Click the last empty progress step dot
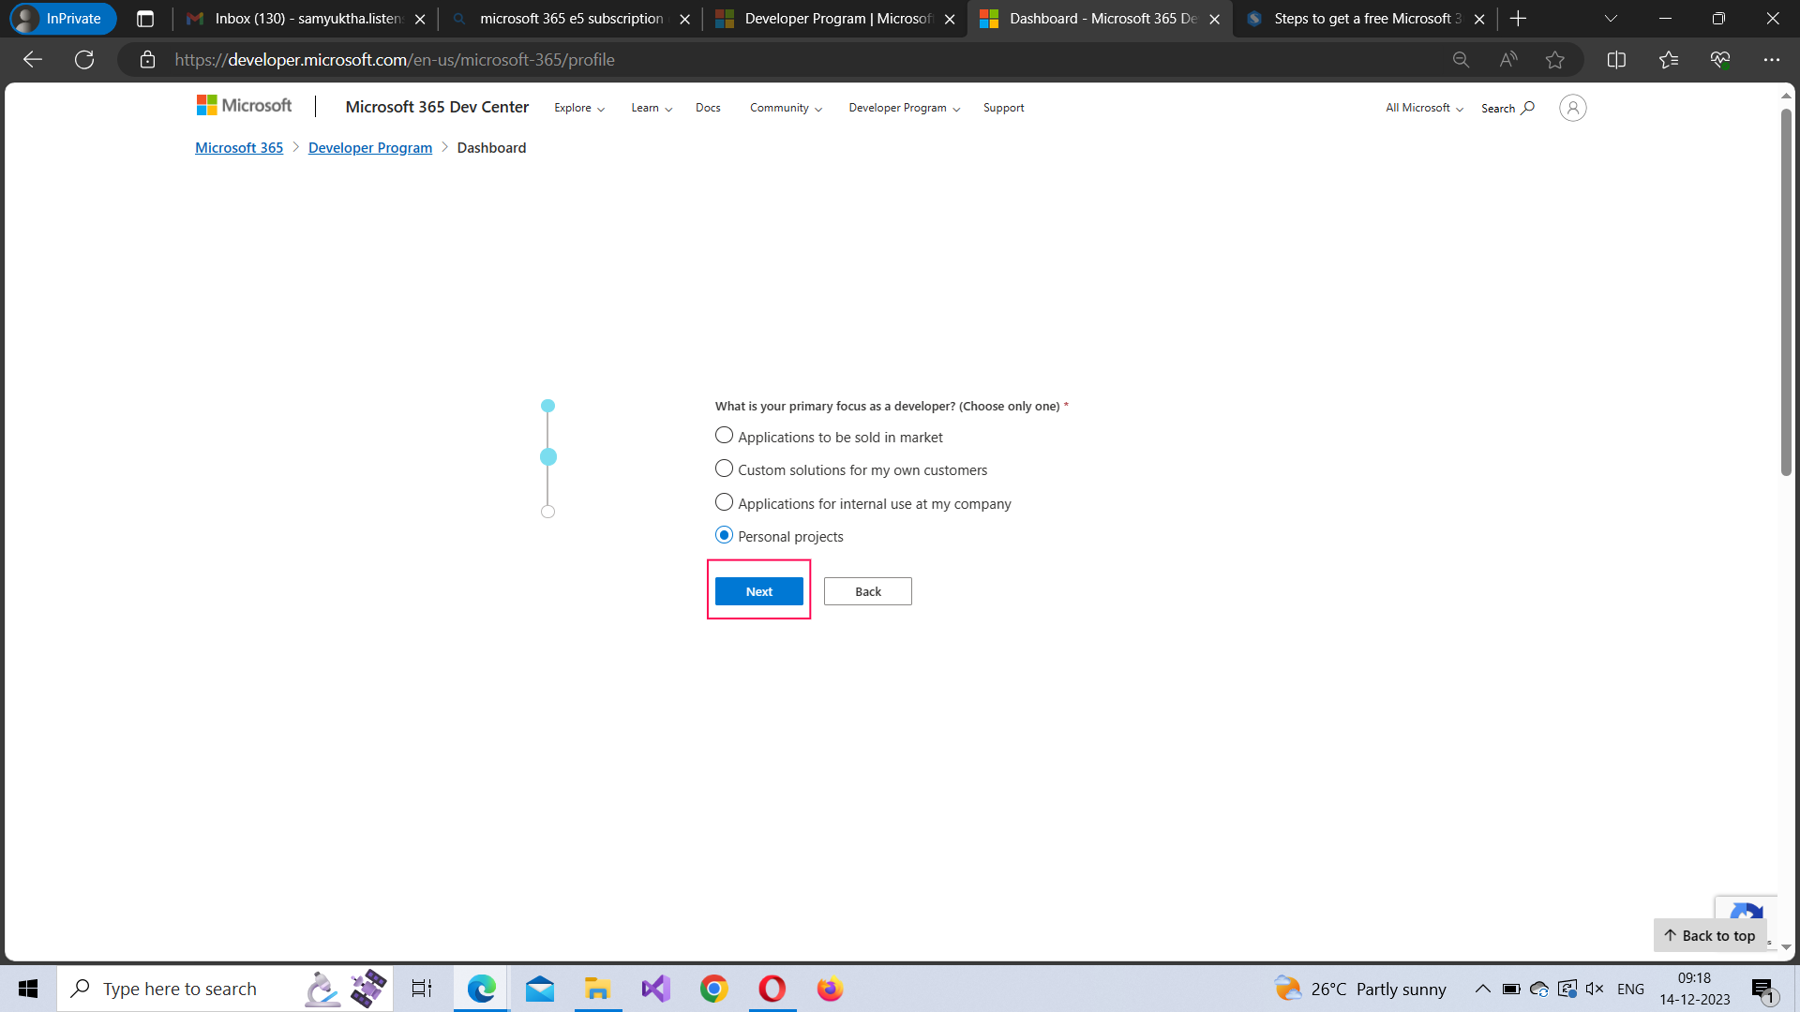This screenshot has width=1800, height=1012. [548, 512]
